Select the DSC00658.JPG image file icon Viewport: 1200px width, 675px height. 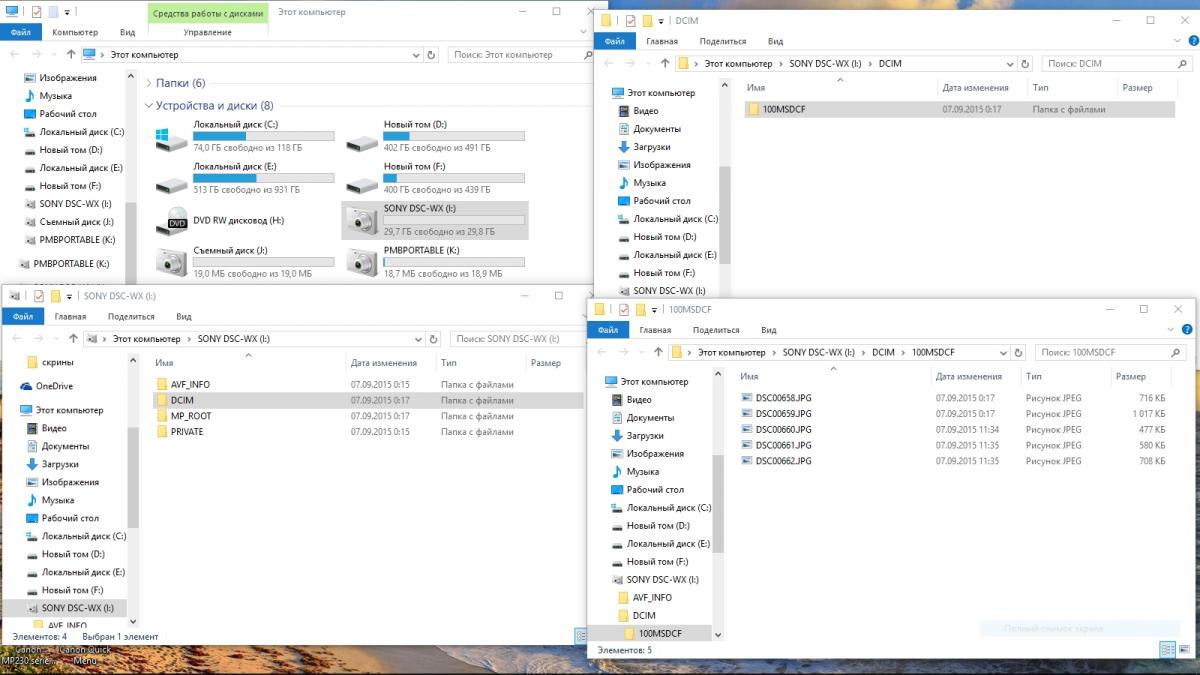[x=746, y=398]
